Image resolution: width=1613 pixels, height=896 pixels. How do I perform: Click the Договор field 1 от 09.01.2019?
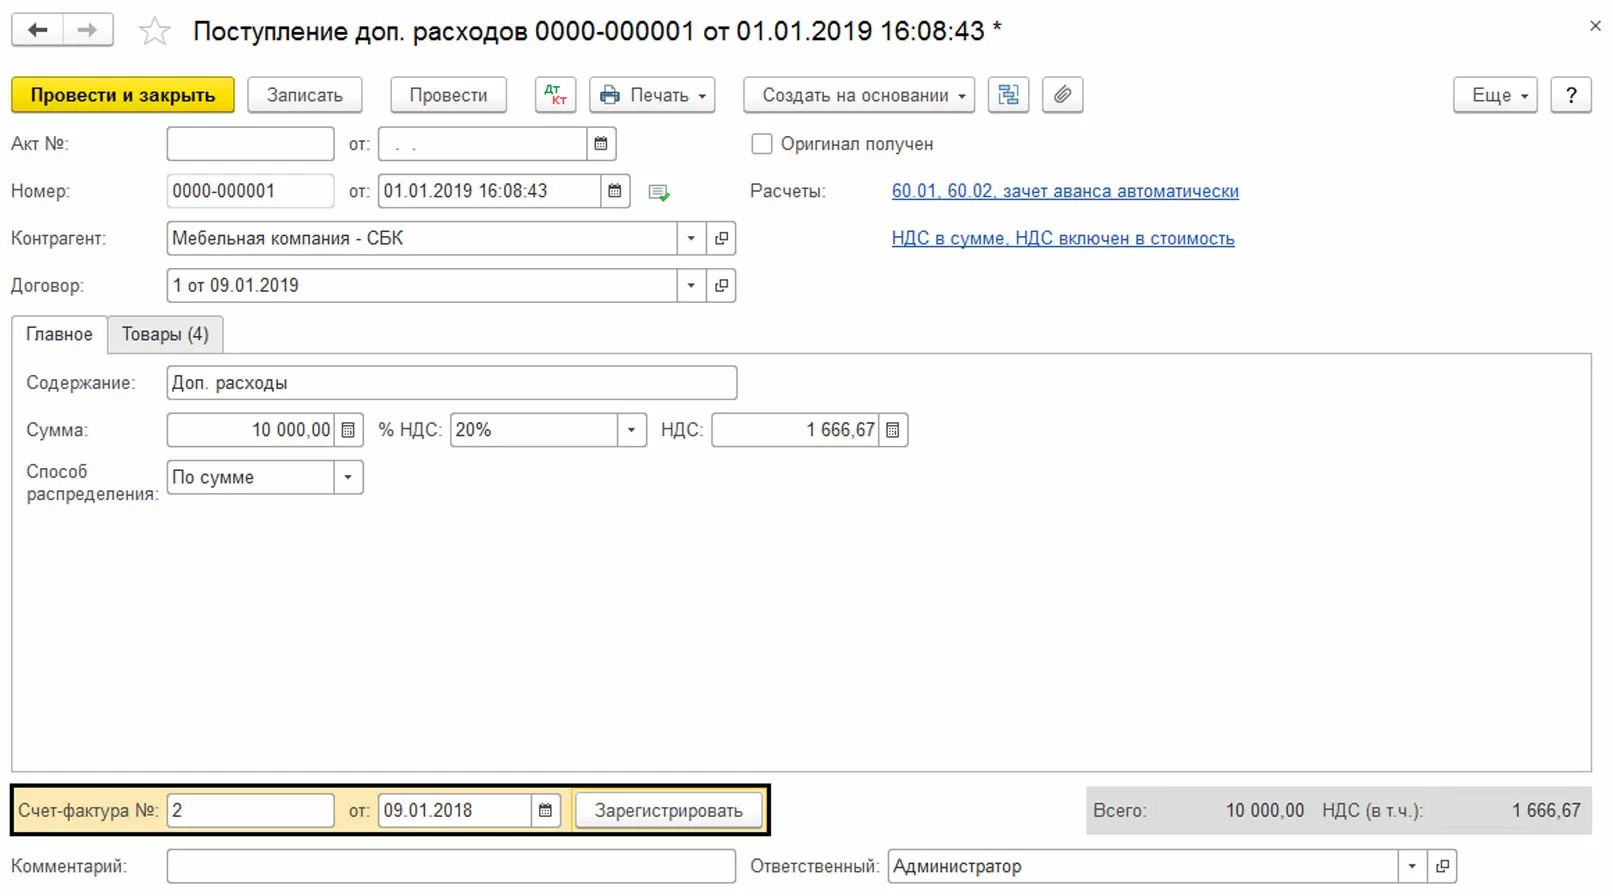pos(421,285)
